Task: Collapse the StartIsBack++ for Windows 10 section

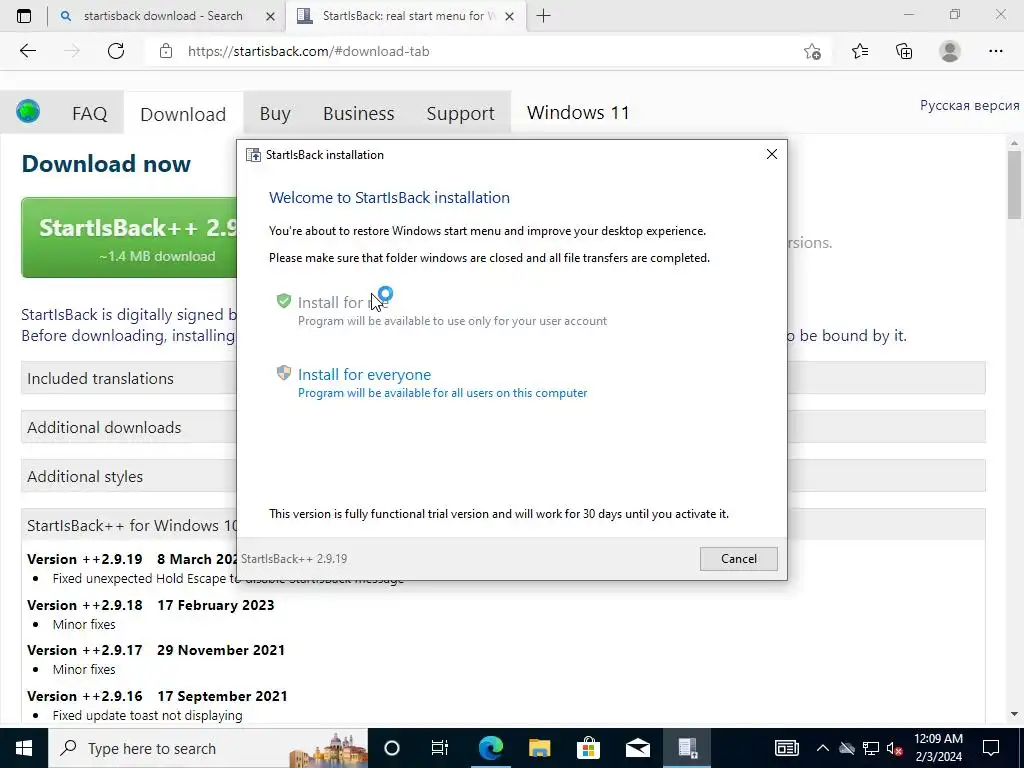Action: 129,525
